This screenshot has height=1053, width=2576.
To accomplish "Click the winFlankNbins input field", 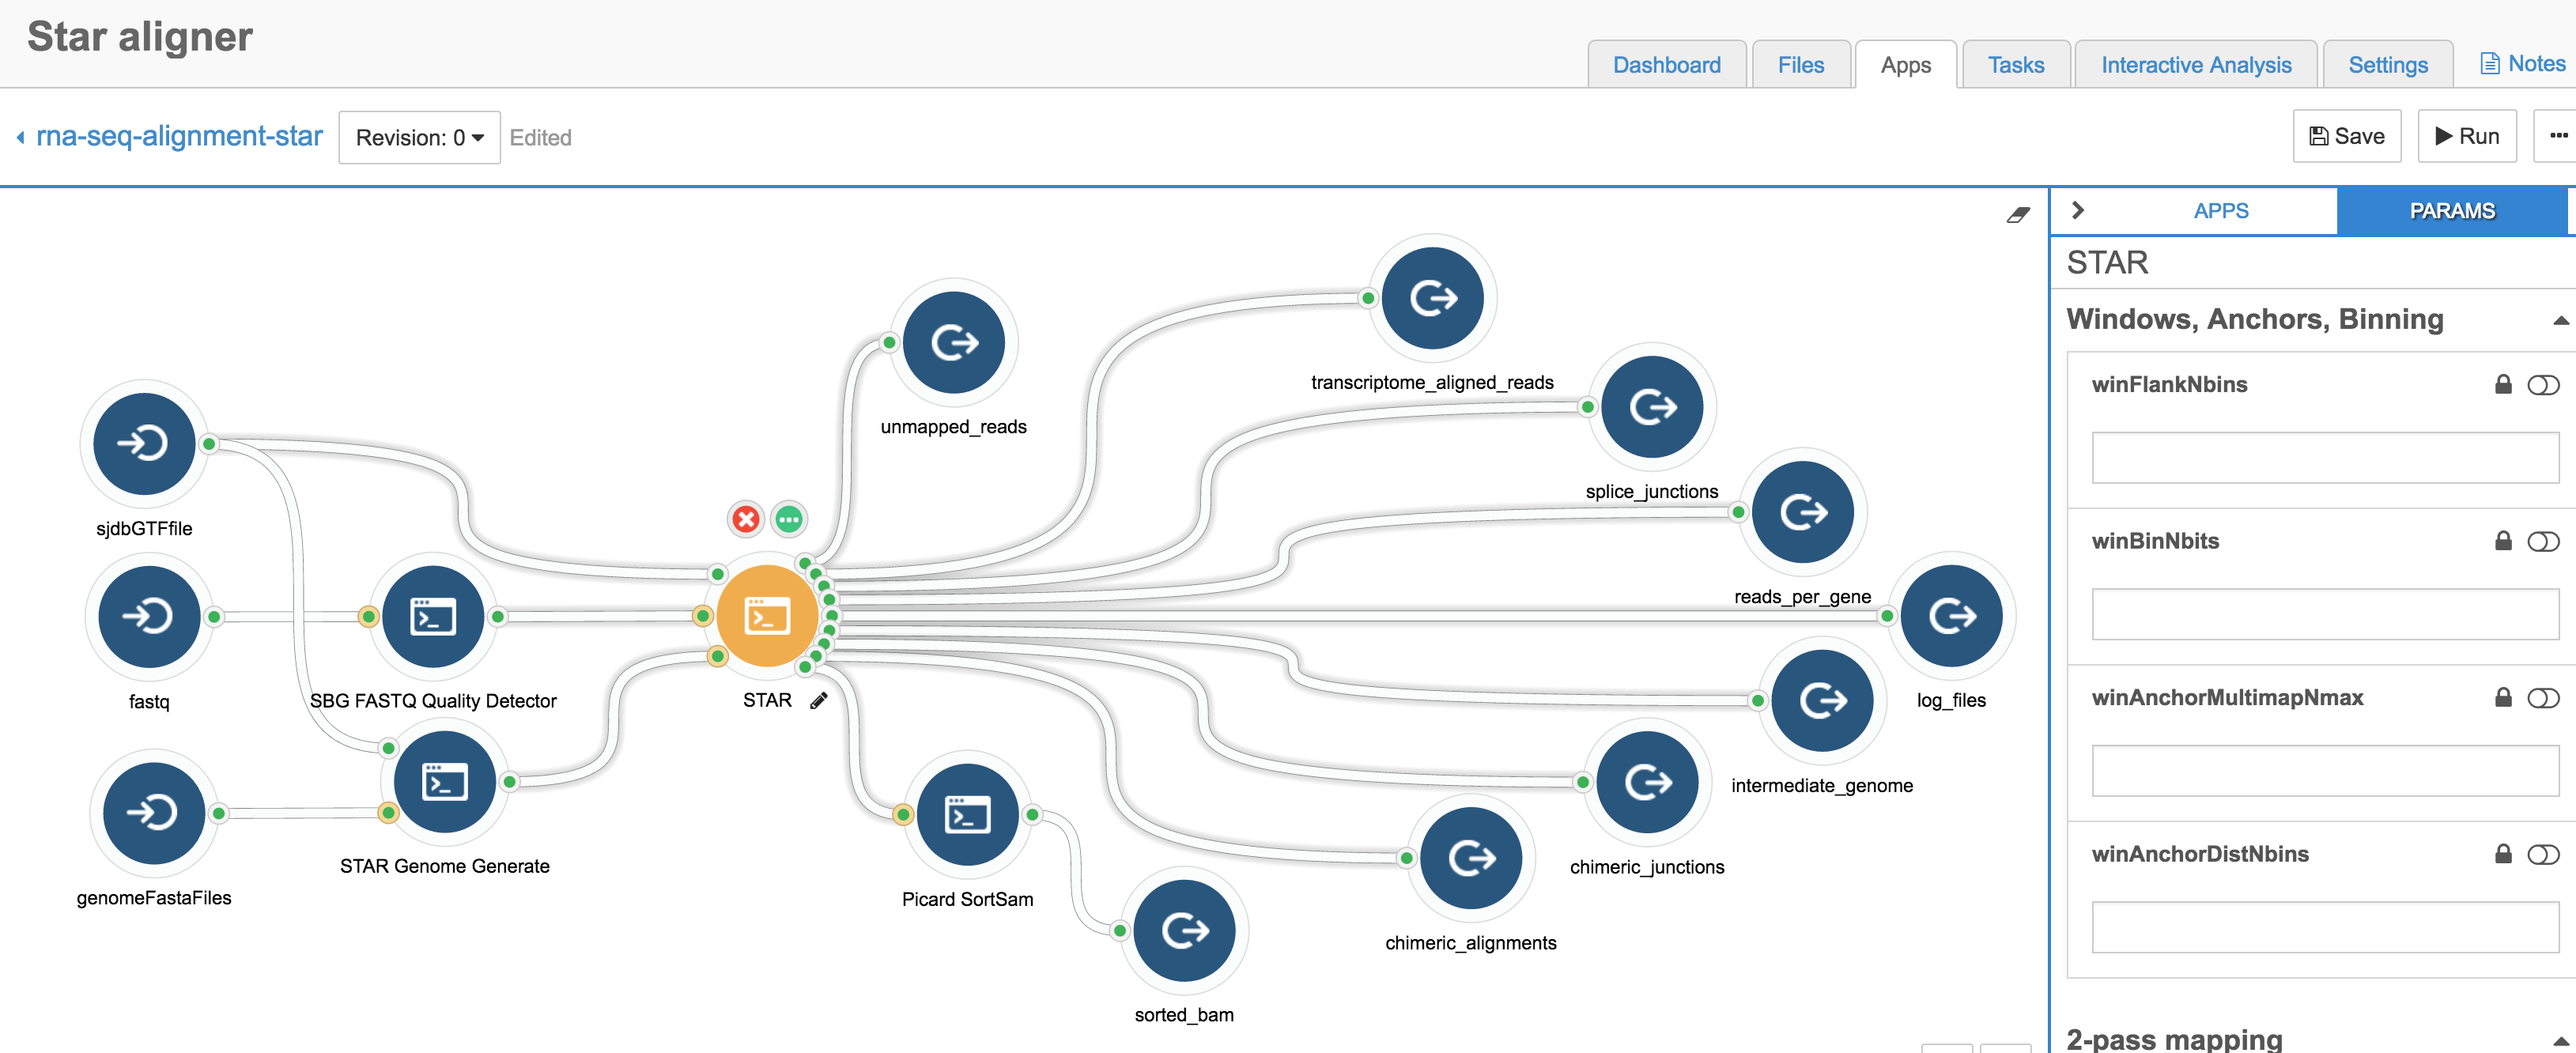I will pyautogui.click(x=2325, y=458).
